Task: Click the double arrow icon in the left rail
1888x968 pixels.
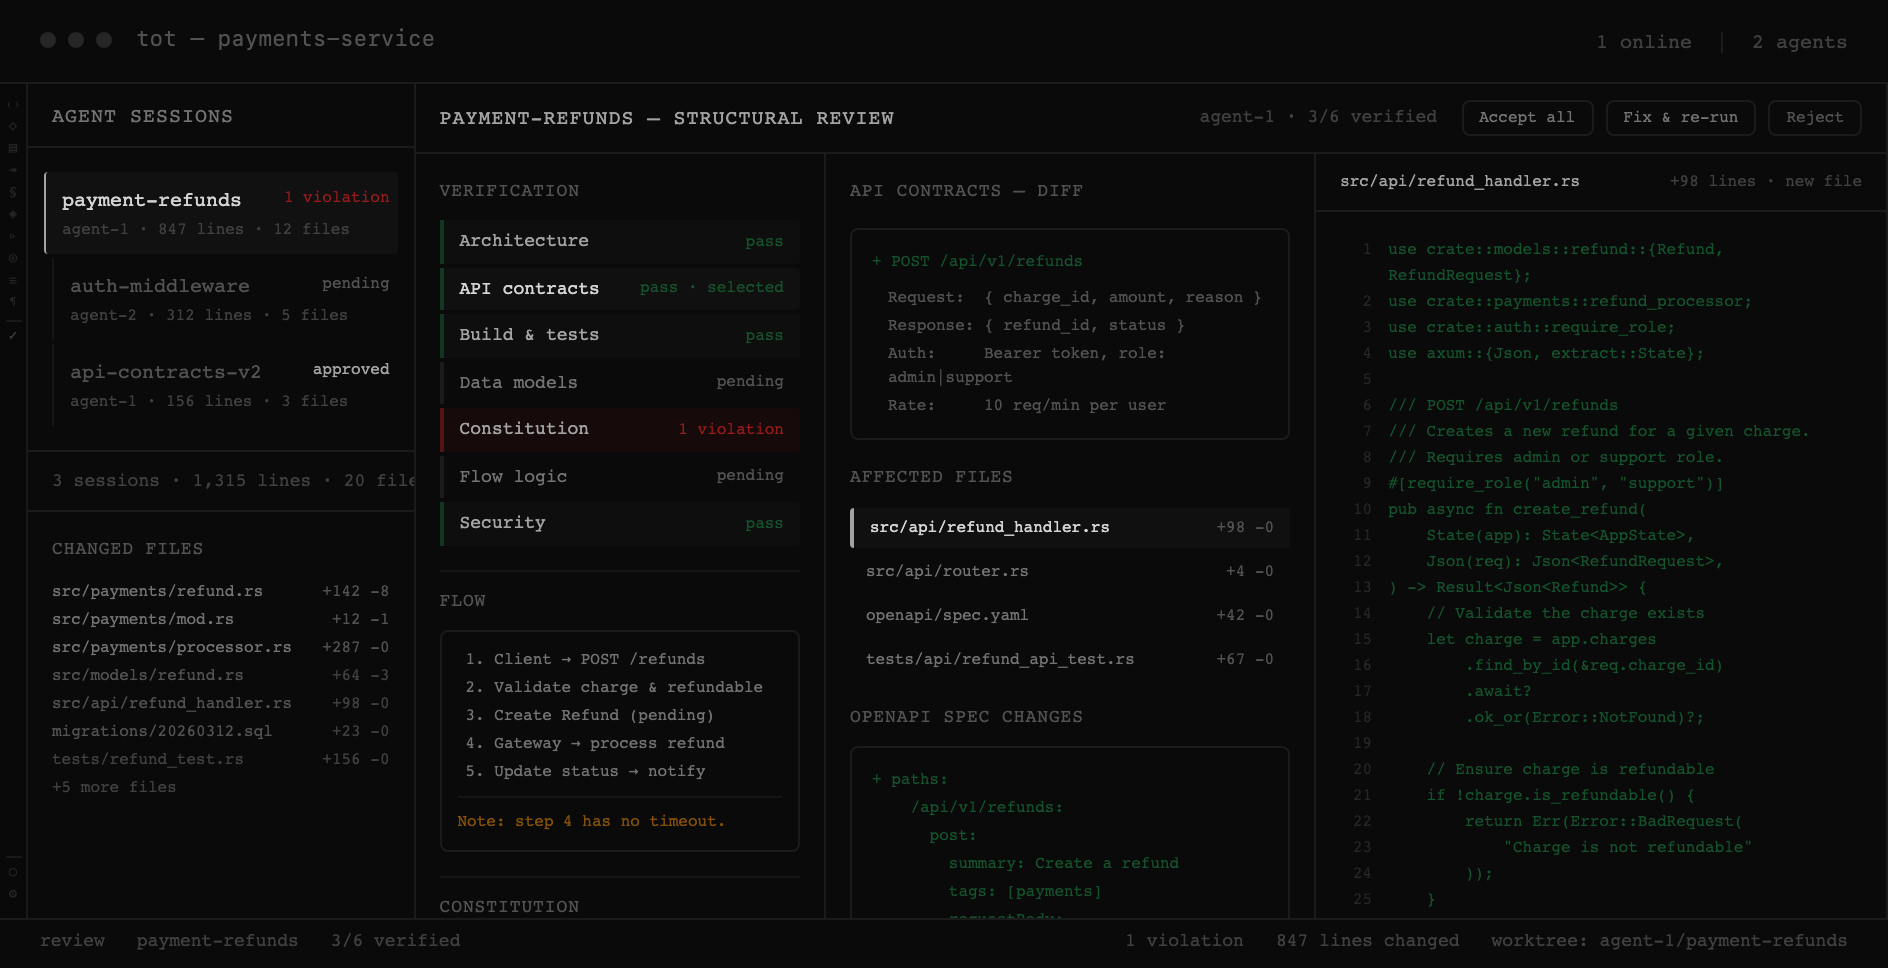Action: [13, 170]
